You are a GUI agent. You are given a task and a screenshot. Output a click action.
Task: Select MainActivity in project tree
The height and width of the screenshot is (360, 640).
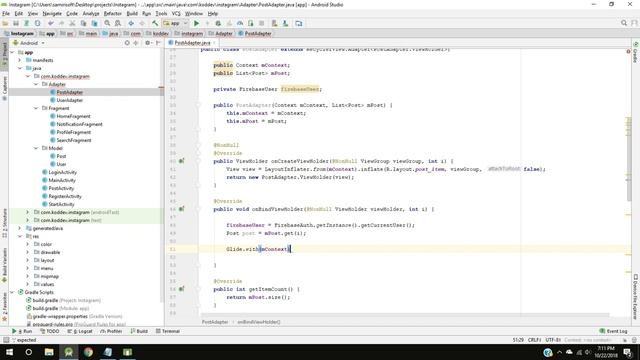(62, 180)
